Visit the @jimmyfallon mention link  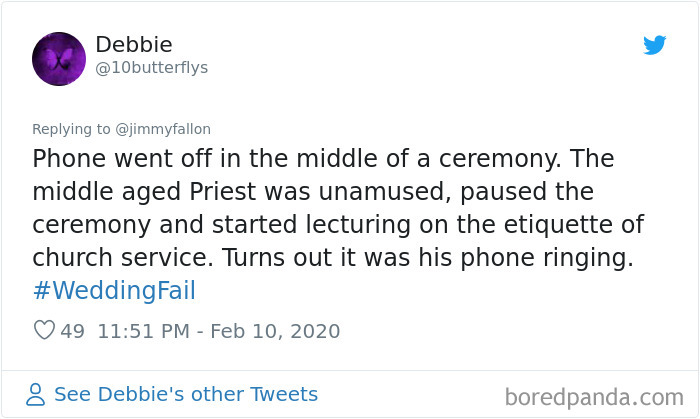[164, 129]
